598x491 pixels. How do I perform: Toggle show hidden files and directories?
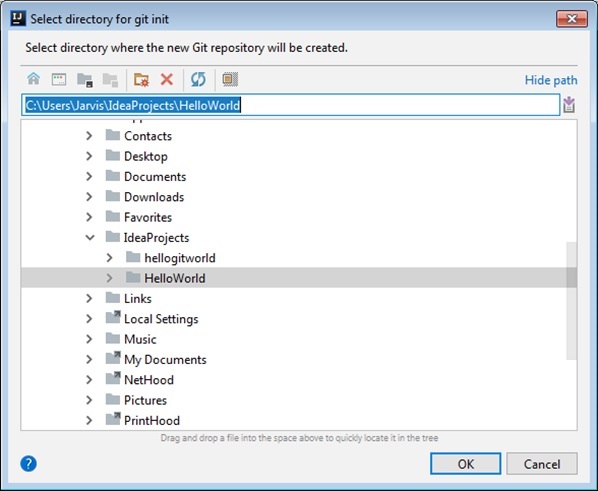230,79
